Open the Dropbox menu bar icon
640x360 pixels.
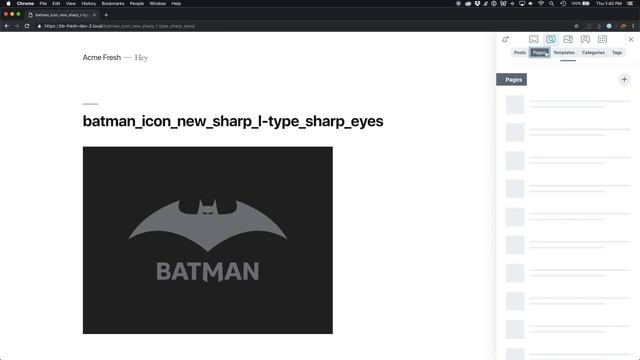pos(477,3)
